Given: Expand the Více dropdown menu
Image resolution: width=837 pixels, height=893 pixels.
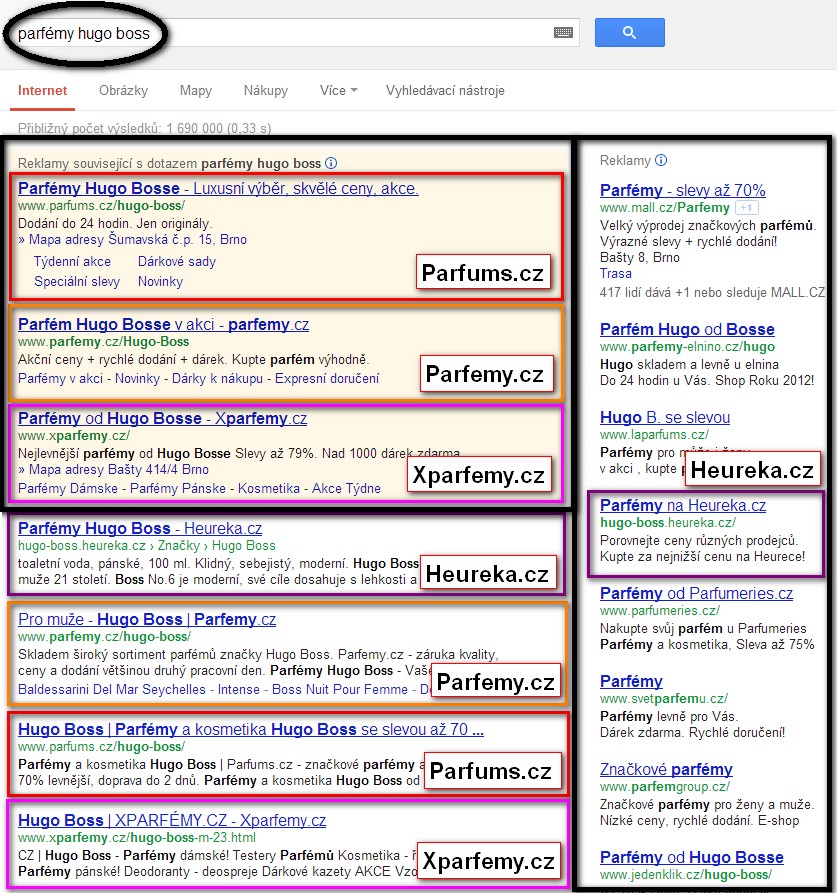Looking at the screenshot, I should point(338,91).
